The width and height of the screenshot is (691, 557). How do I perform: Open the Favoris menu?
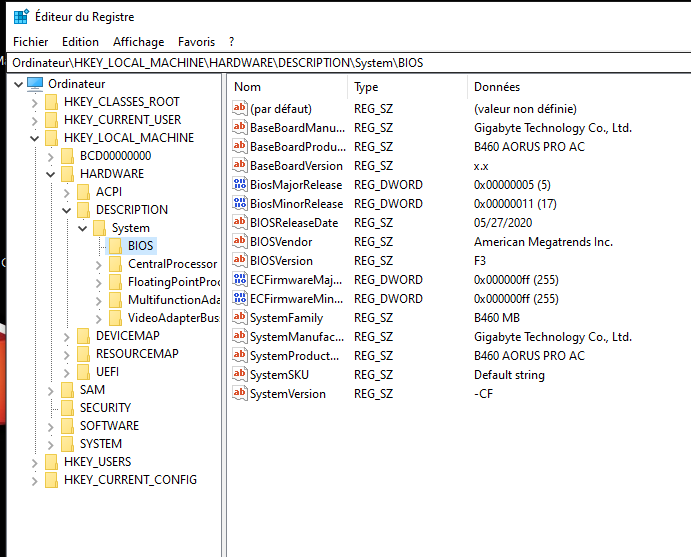(196, 42)
